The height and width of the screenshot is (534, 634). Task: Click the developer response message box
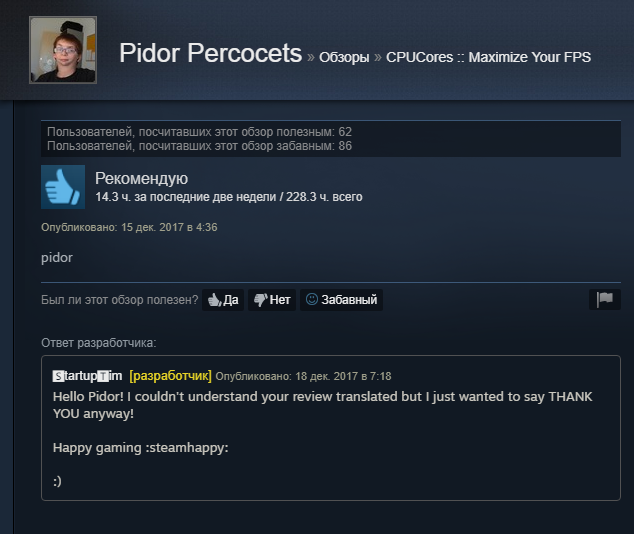331,428
